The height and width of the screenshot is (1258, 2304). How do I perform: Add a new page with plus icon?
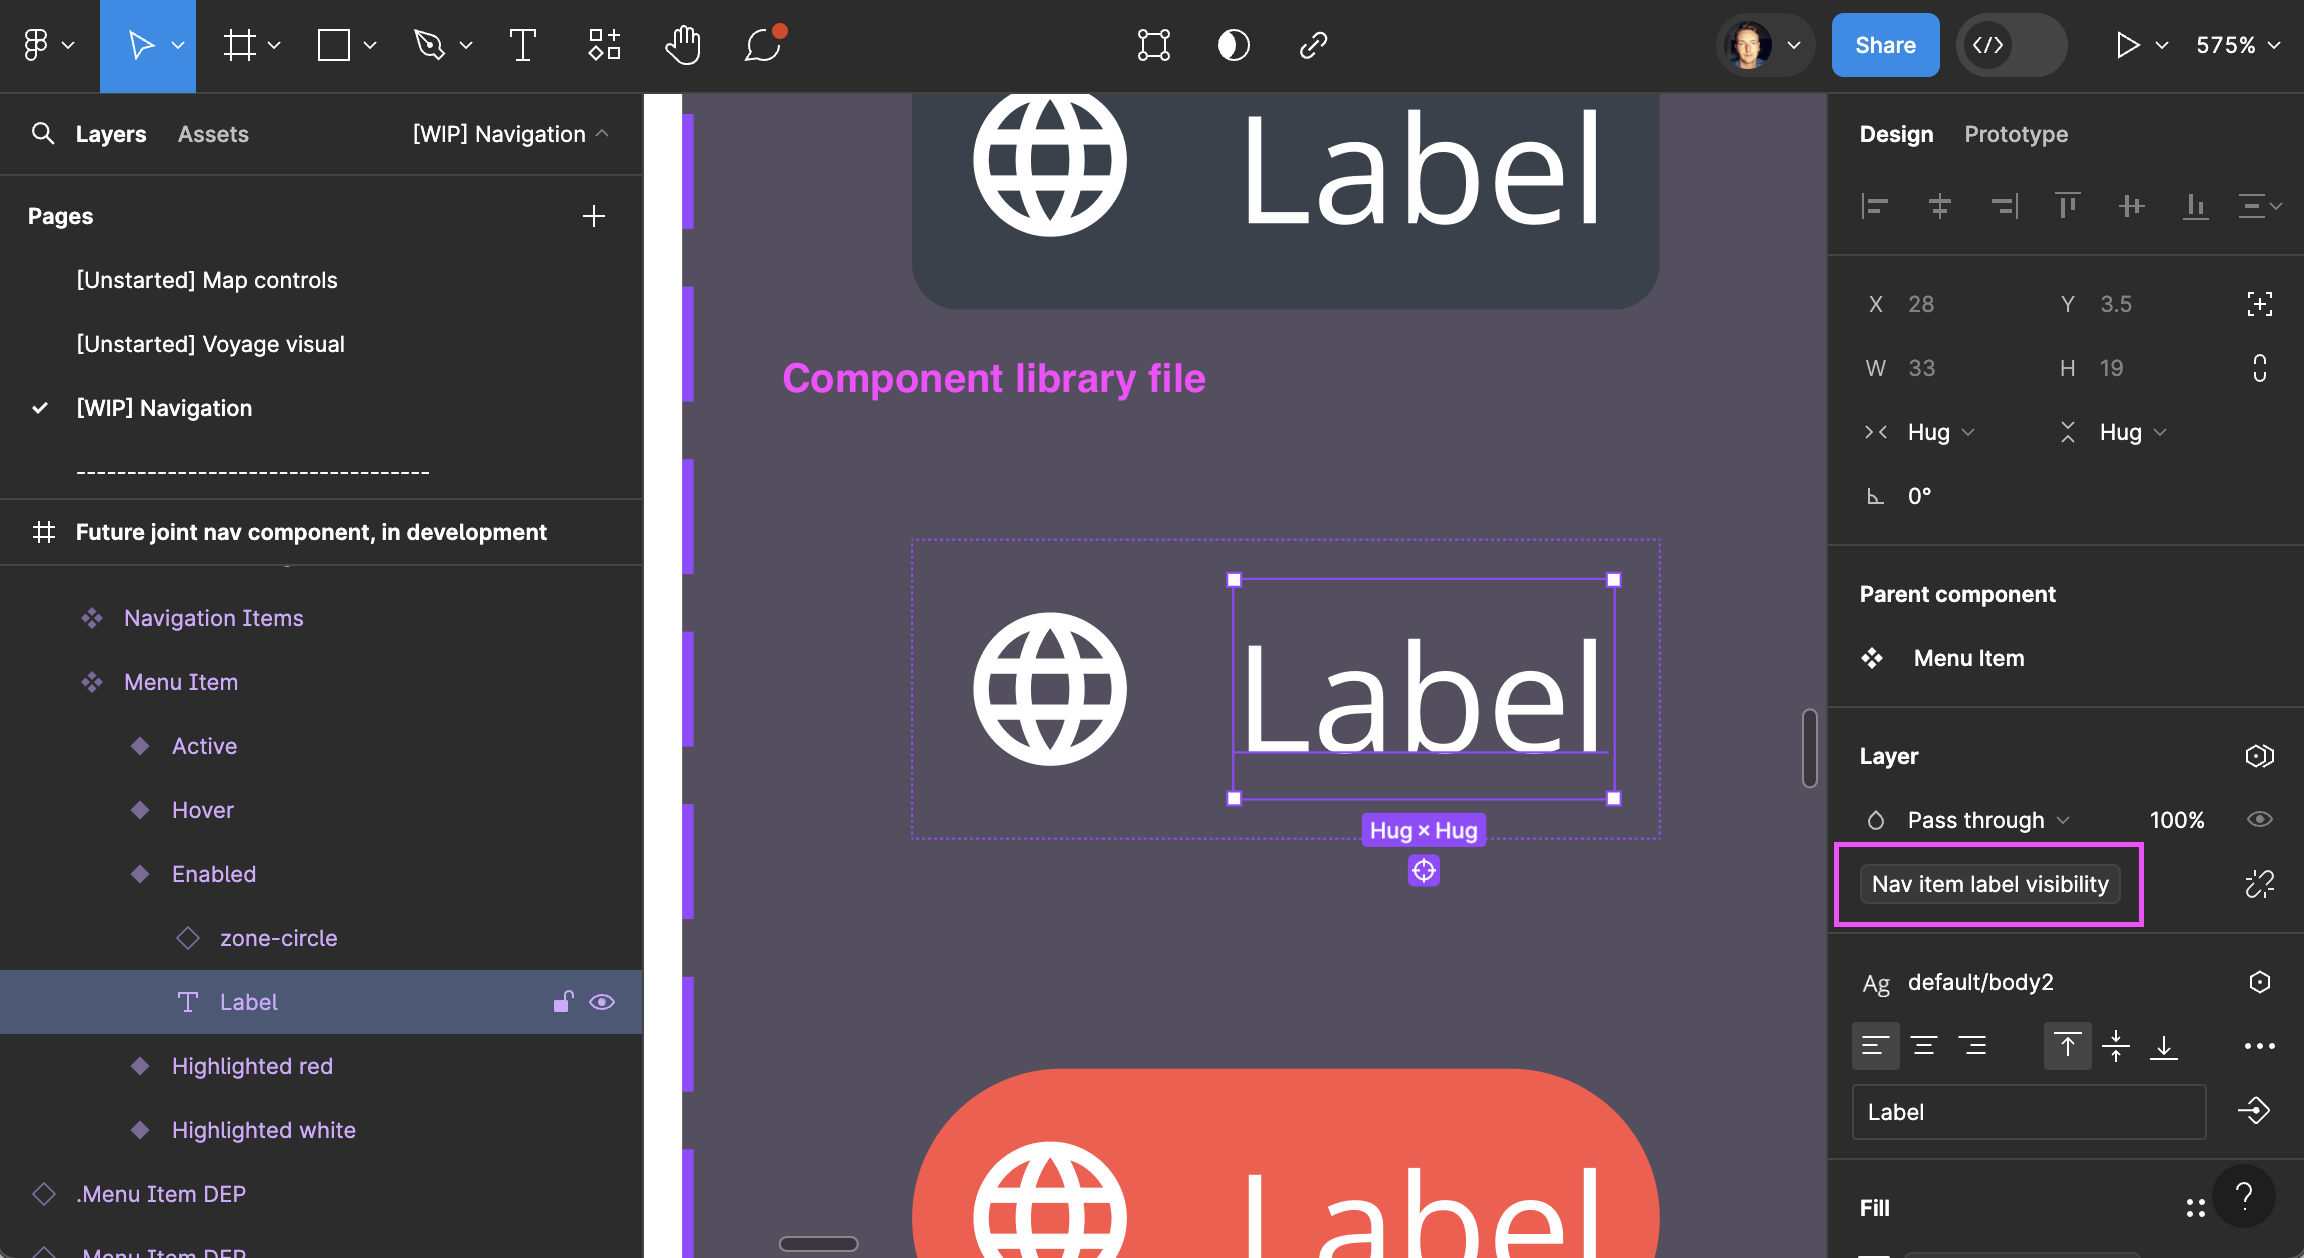(x=594, y=216)
